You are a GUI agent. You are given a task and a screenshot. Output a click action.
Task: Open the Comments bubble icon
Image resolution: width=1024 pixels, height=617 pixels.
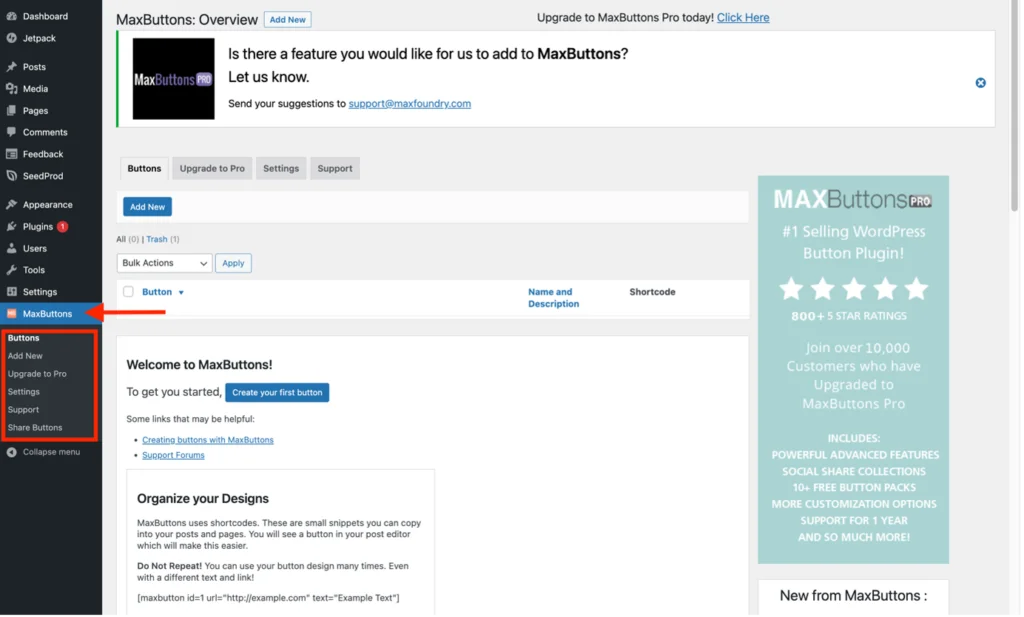coord(11,132)
